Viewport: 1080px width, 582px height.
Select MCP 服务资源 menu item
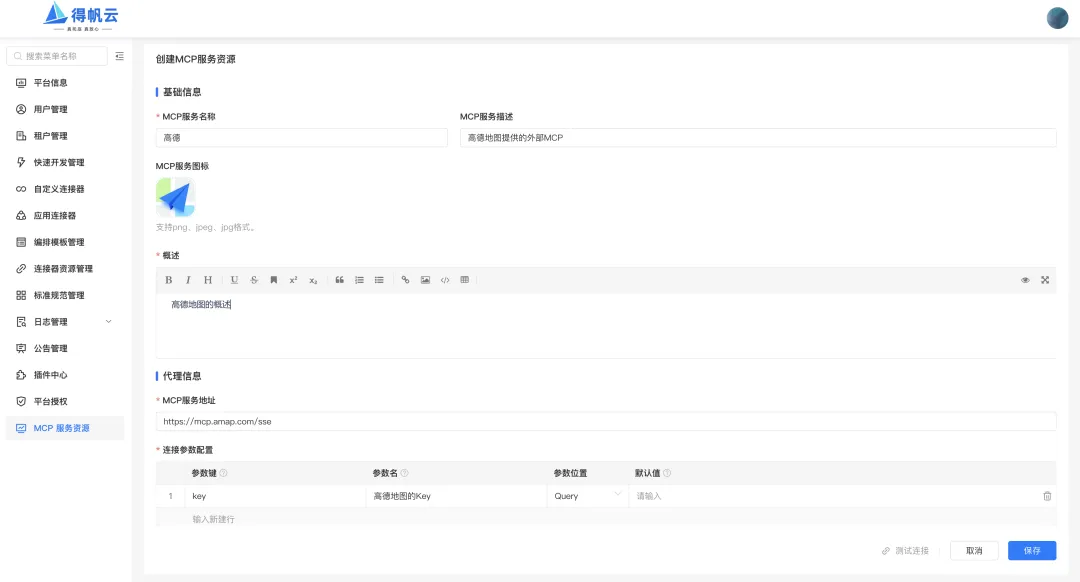65,428
